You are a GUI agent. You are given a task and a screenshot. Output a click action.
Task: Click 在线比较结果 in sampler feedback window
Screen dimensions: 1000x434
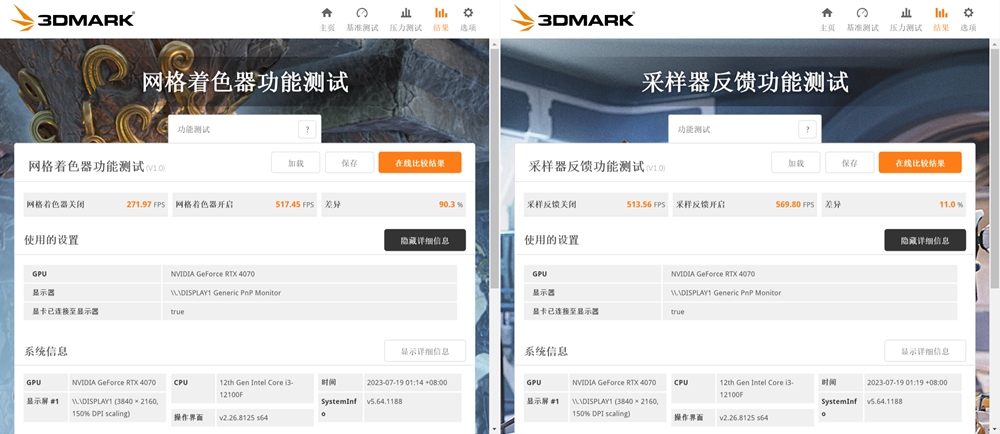click(x=920, y=163)
